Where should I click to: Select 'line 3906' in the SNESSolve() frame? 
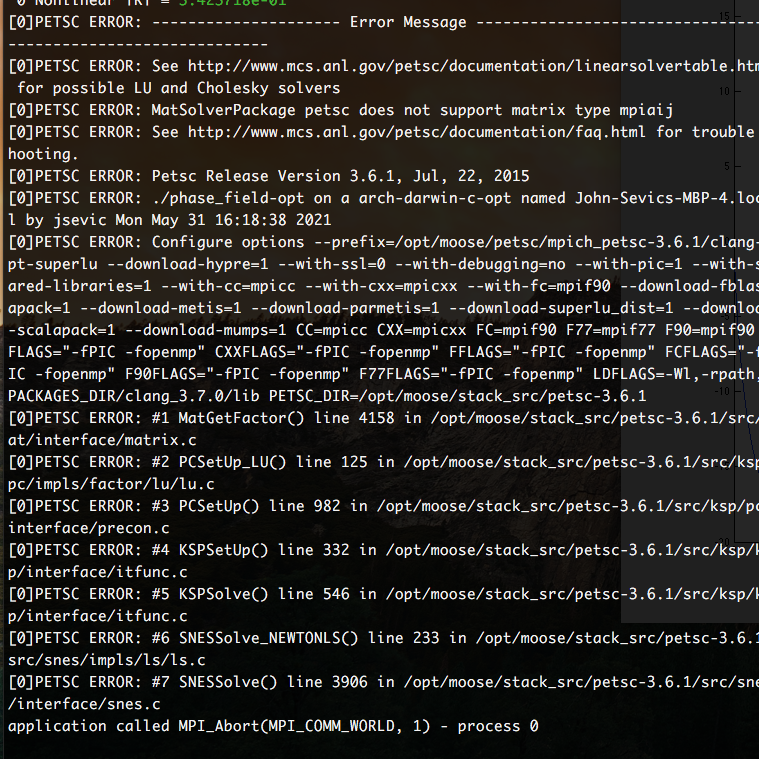[327, 683]
